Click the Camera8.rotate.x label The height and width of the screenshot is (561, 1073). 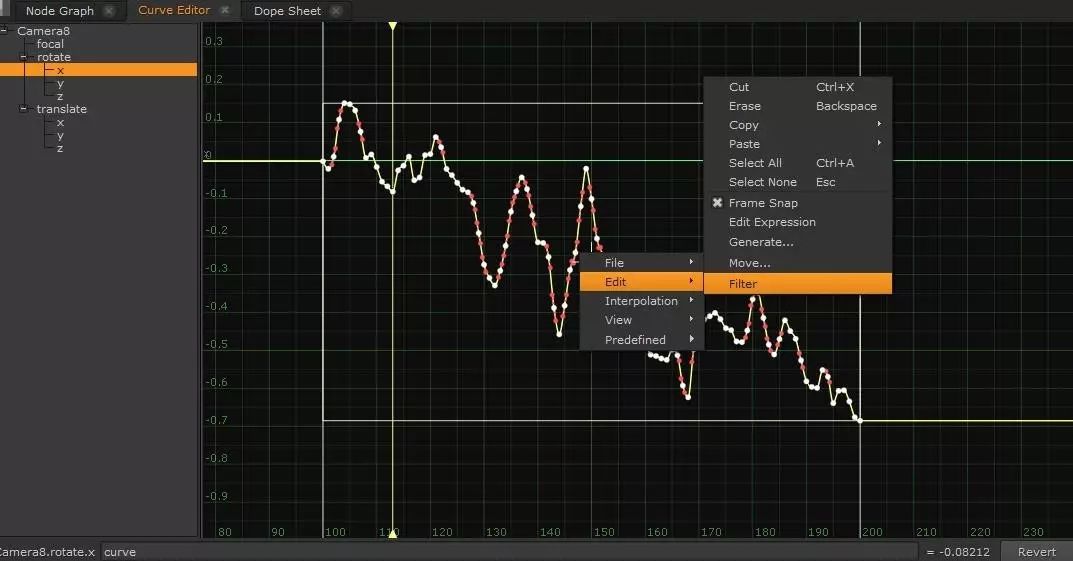47,552
